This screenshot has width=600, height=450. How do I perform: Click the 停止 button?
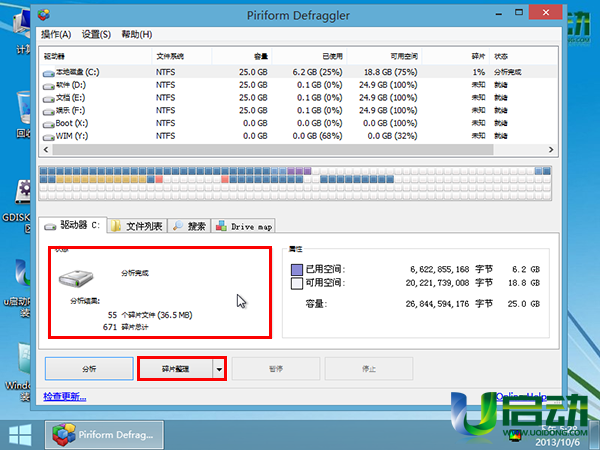(369, 369)
